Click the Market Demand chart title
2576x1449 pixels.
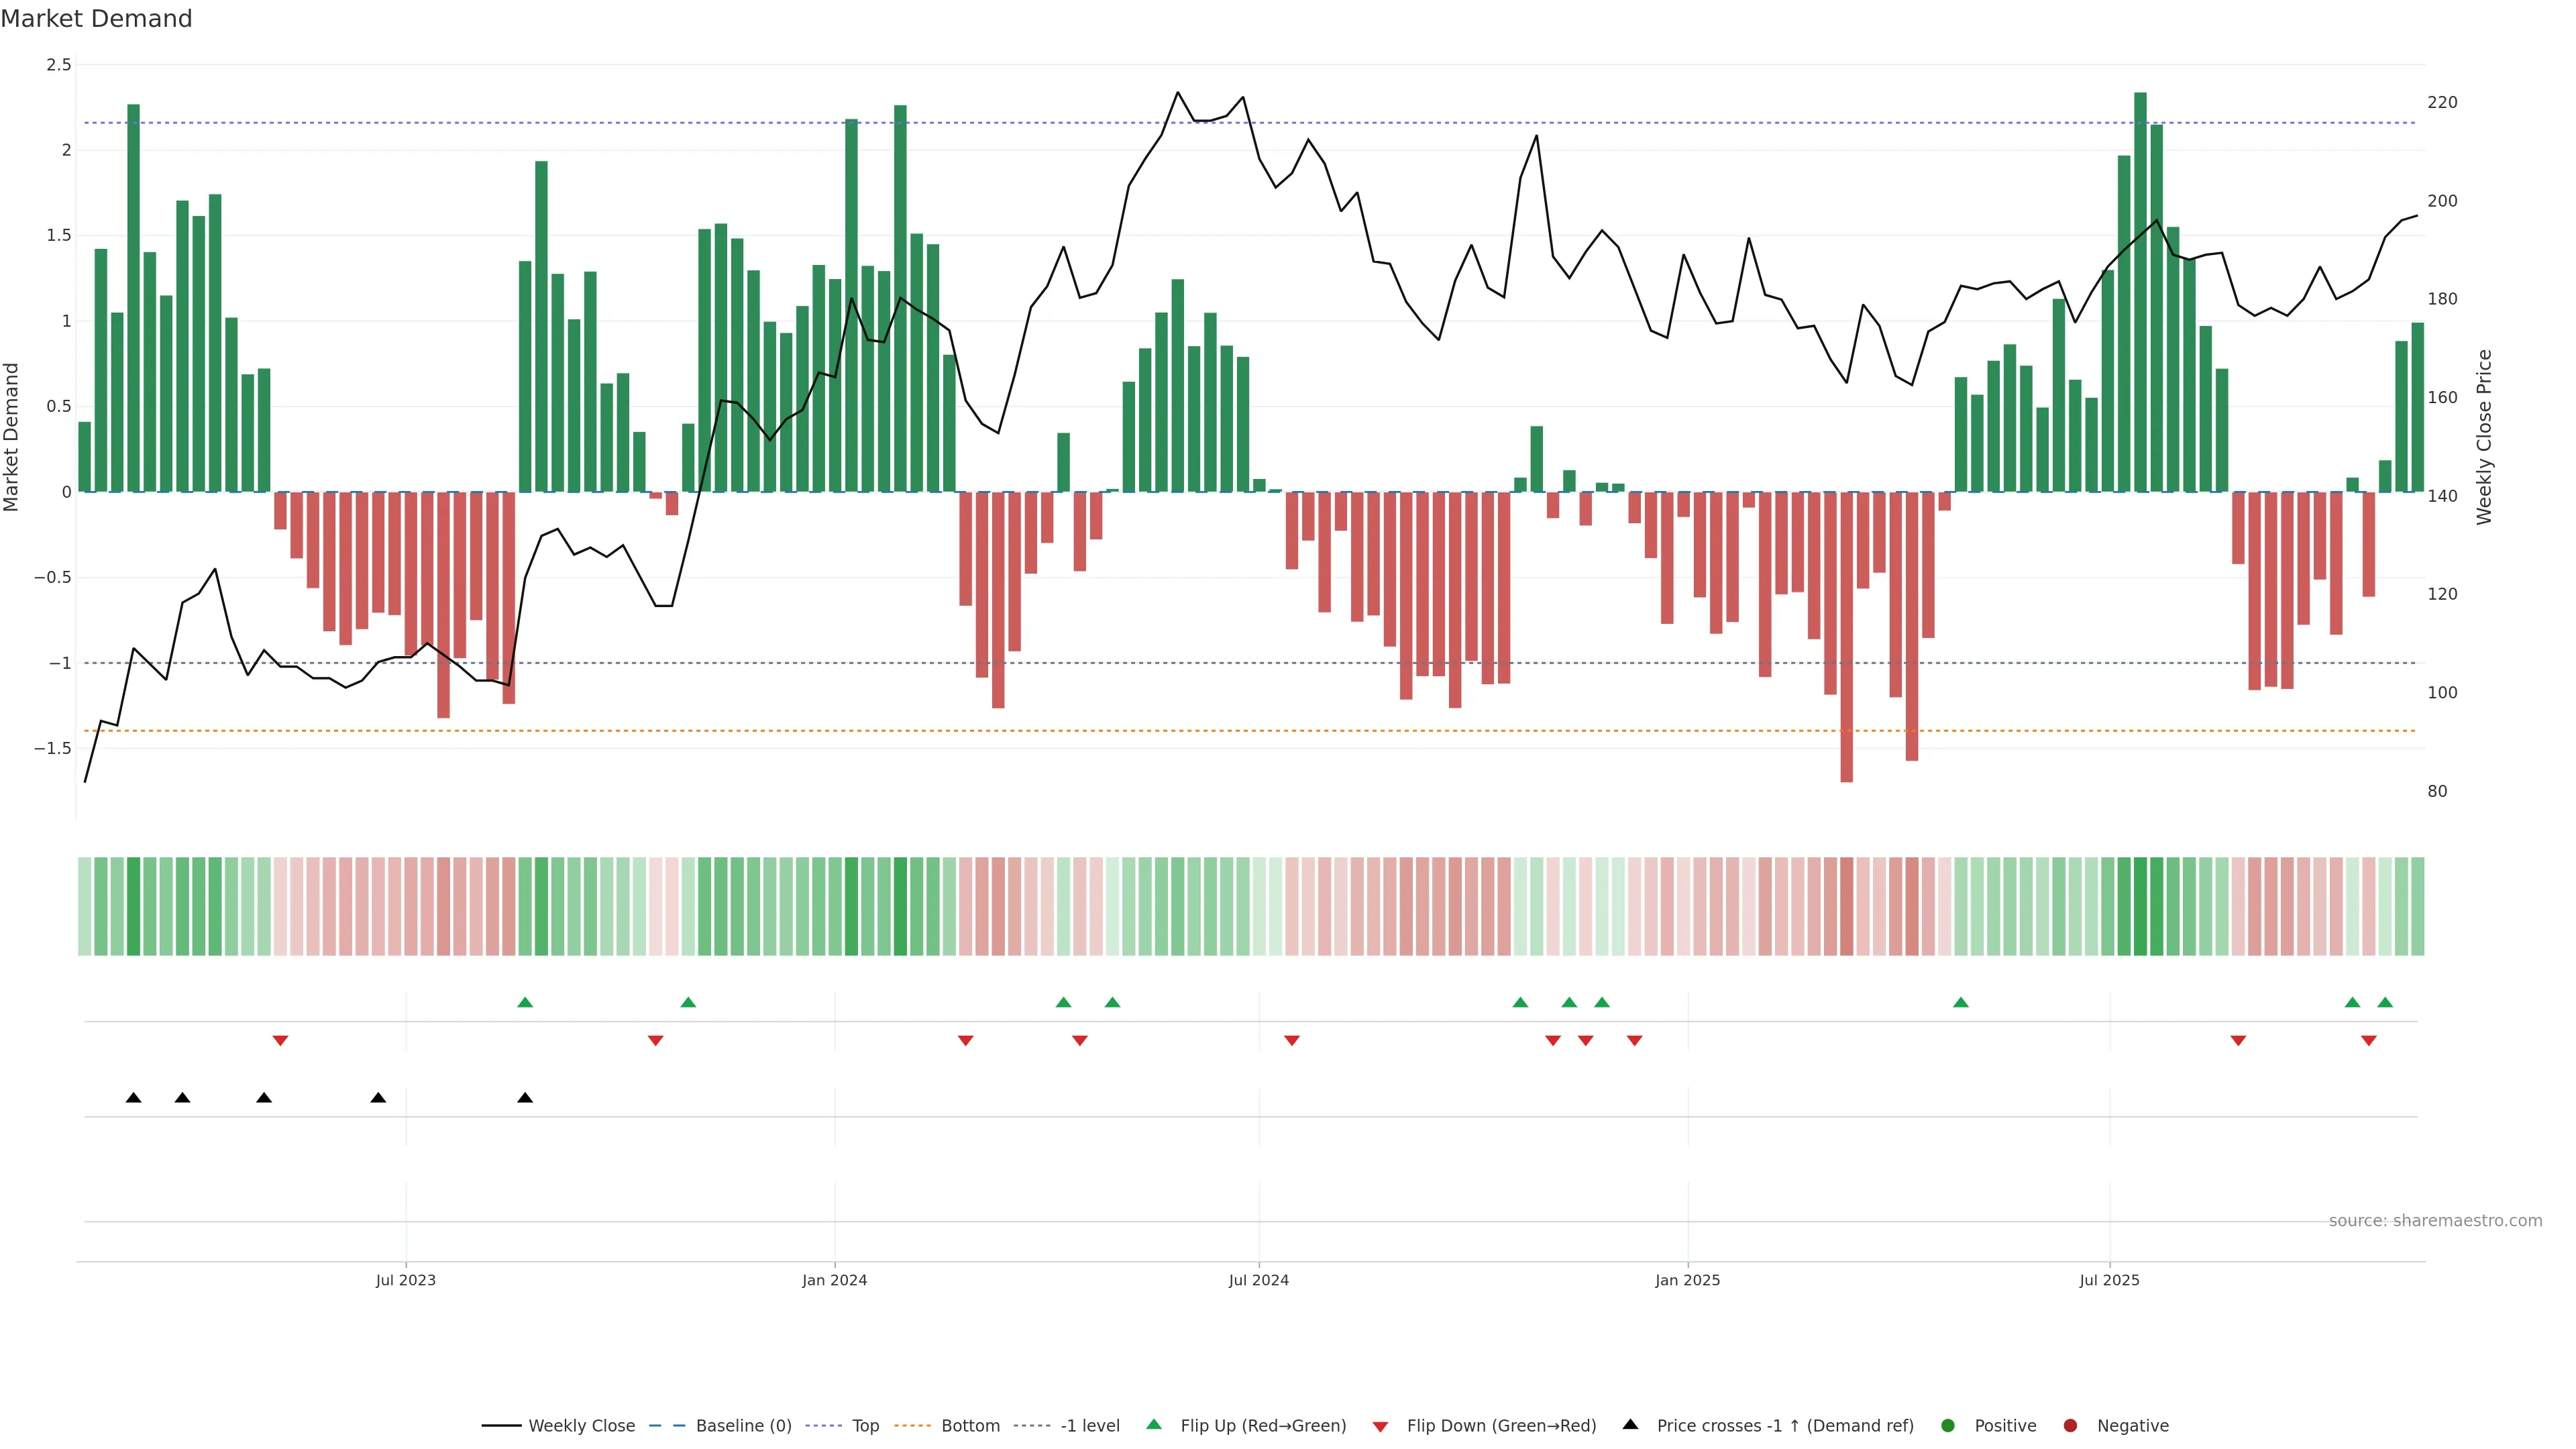coord(97,19)
